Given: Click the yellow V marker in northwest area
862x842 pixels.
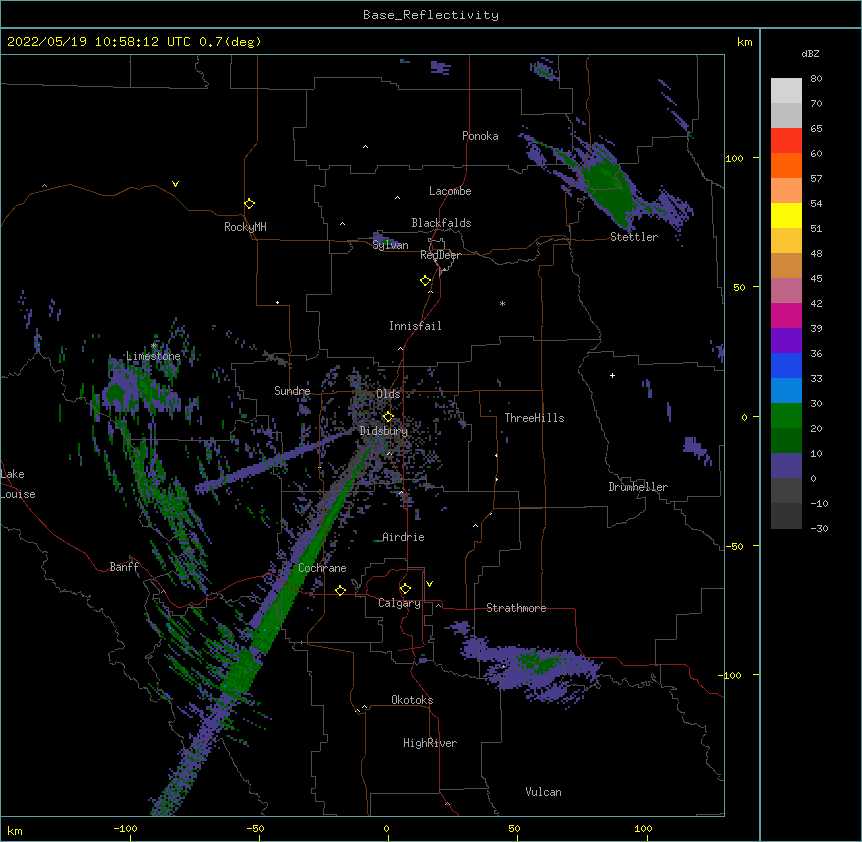Looking at the screenshot, I should tap(175, 184).
